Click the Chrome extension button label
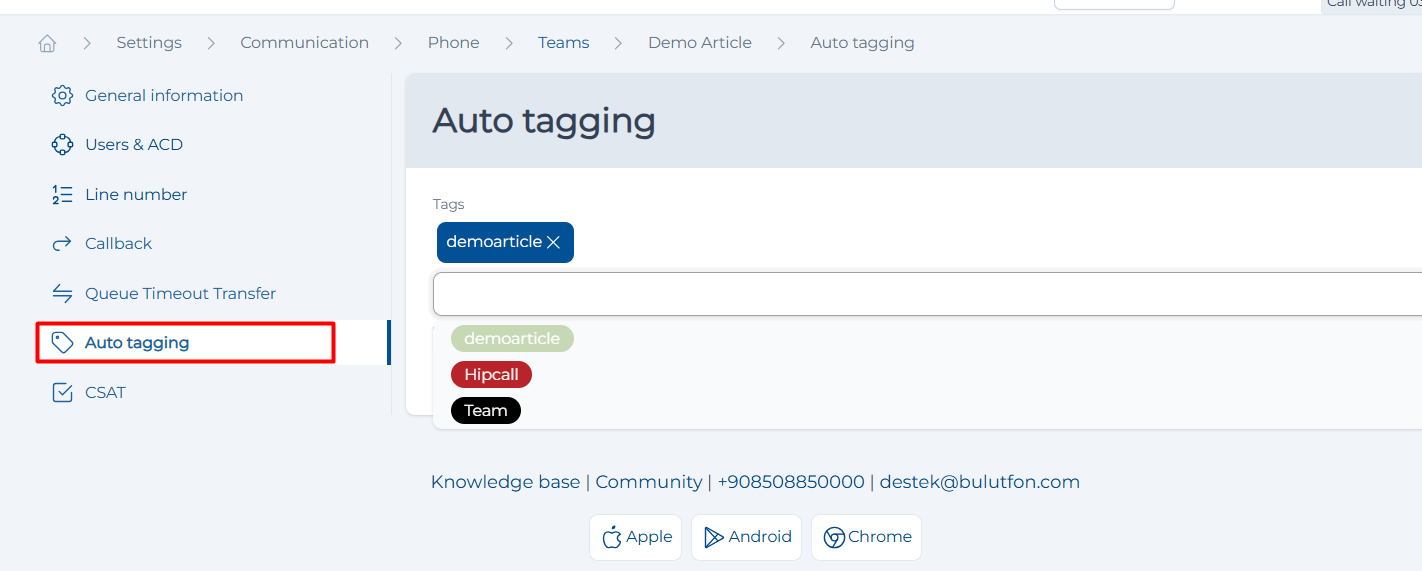Image resolution: width=1422 pixels, height=571 pixels. pos(880,538)
